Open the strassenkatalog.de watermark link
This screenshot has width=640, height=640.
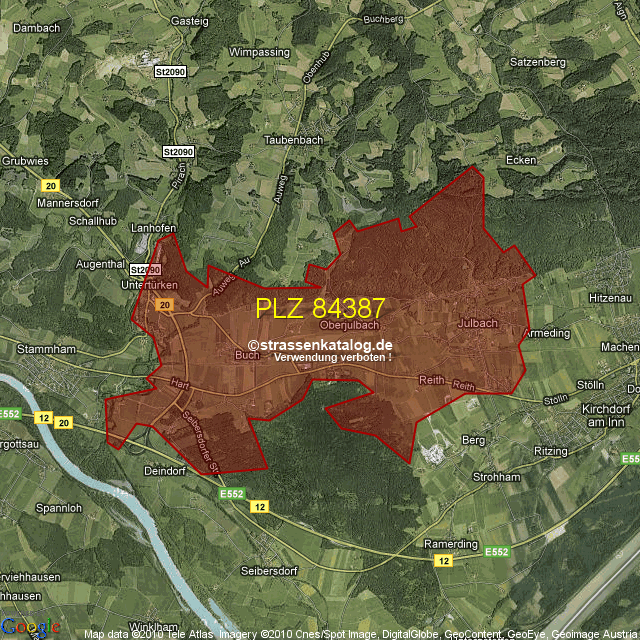[320, 345]
